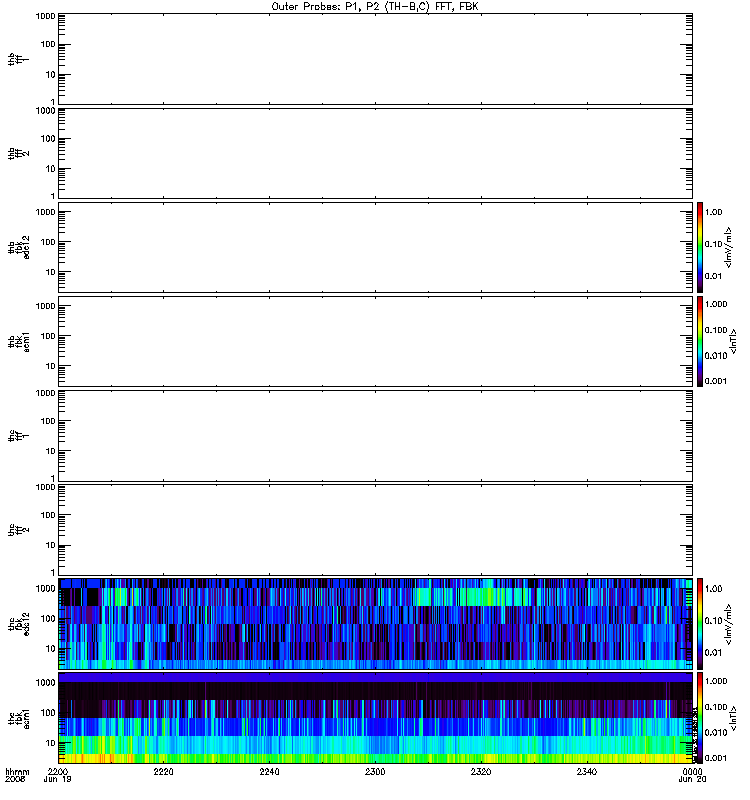Select the 'thb fff 1' panel axis label
This screenshot has width=750, height=800.
point(18,59)
